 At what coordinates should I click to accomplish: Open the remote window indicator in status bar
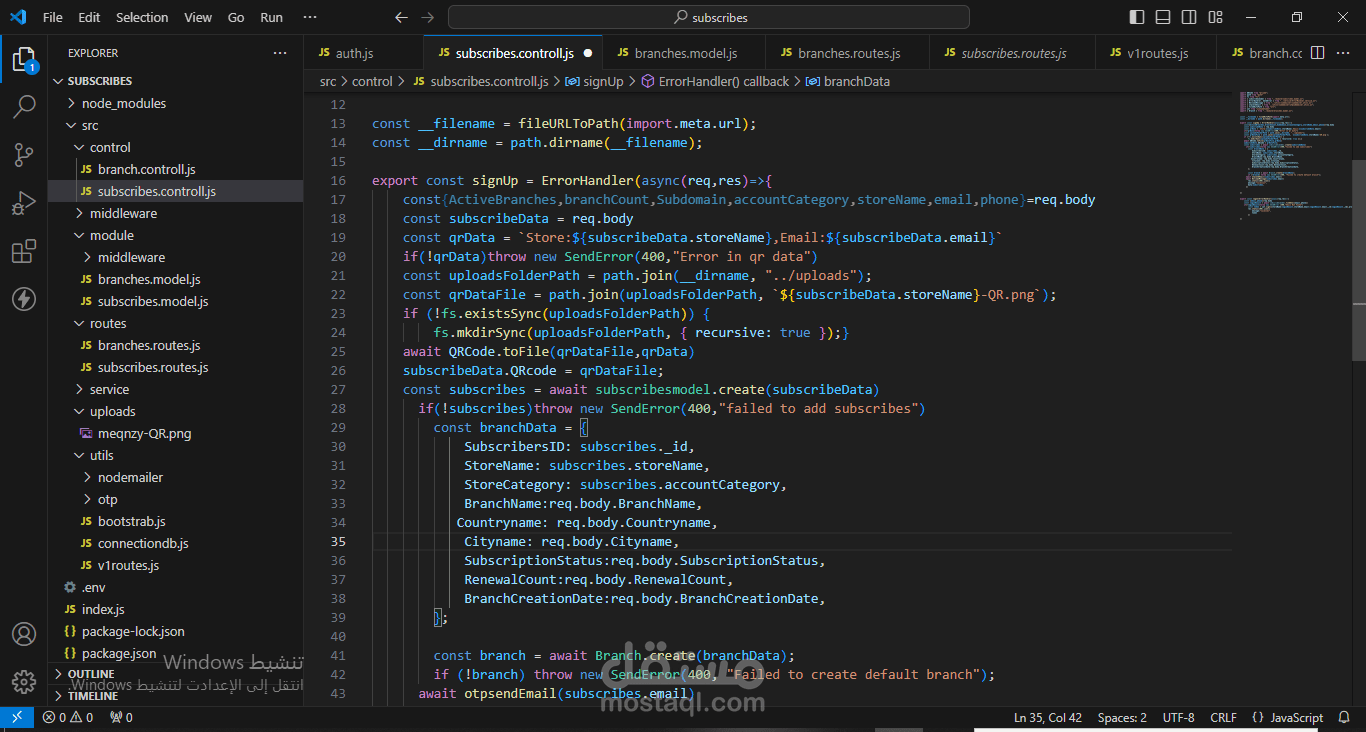[16, 717]
